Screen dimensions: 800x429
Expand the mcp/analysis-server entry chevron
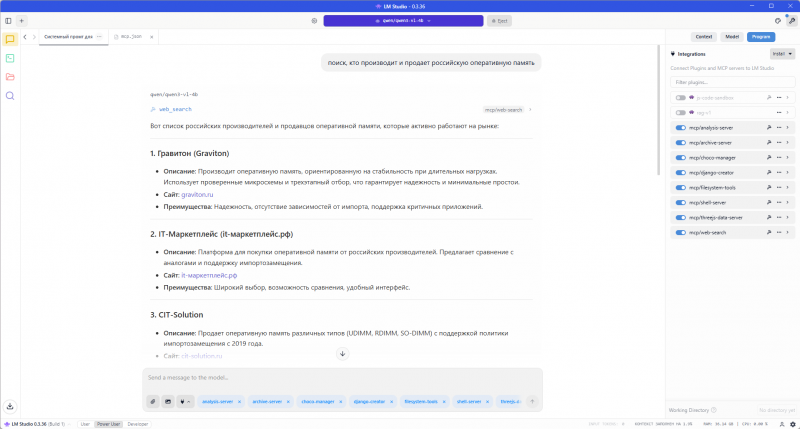pyautogui.click(x=788, y=128)
